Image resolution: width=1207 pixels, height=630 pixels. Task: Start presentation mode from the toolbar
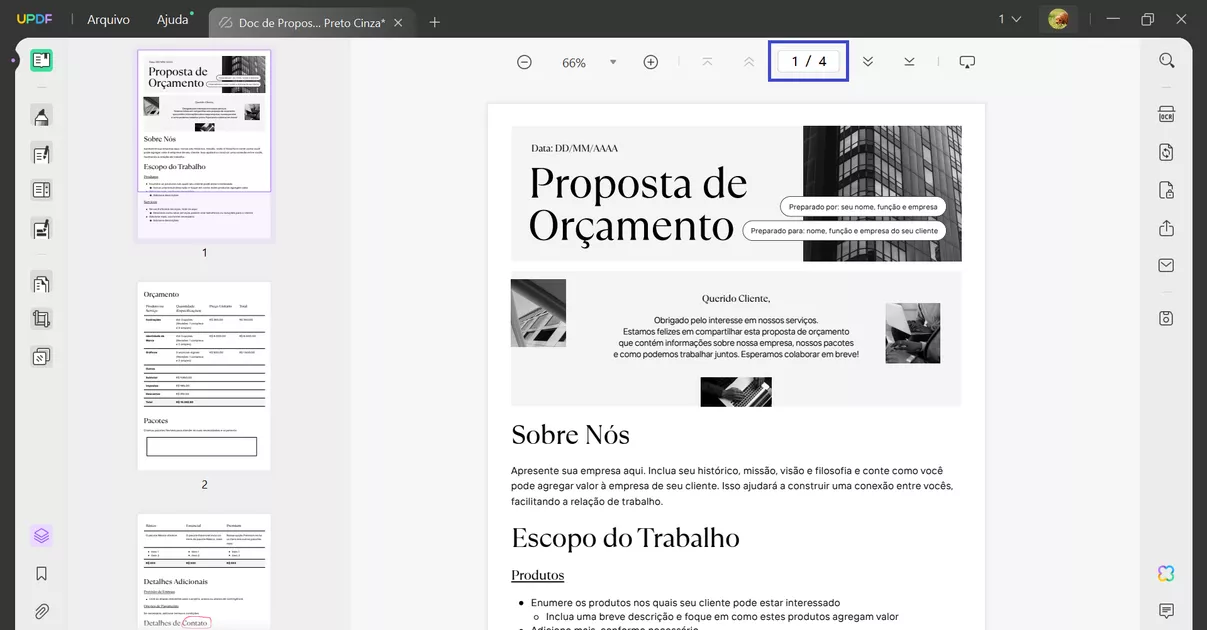(x=966, y=61)
